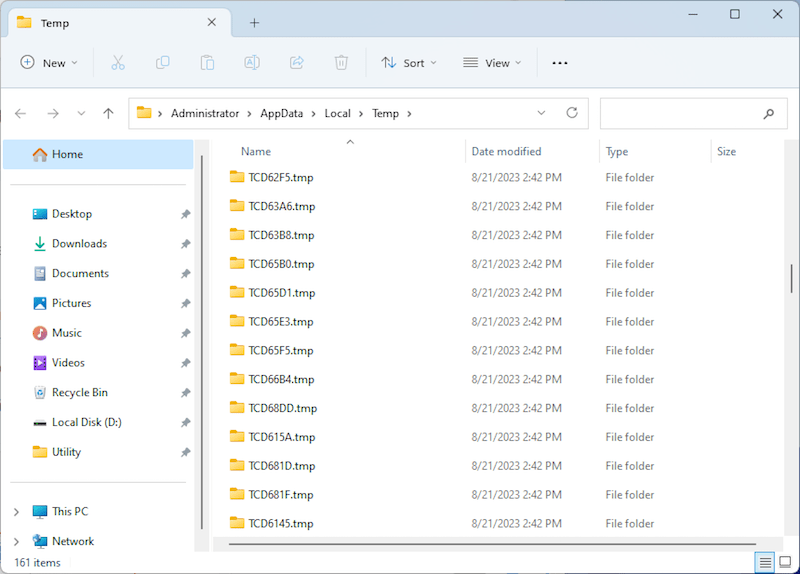Switch to details view layout
Image resolution: width=800 pixels, height=574 pixels.
(765, 562)
